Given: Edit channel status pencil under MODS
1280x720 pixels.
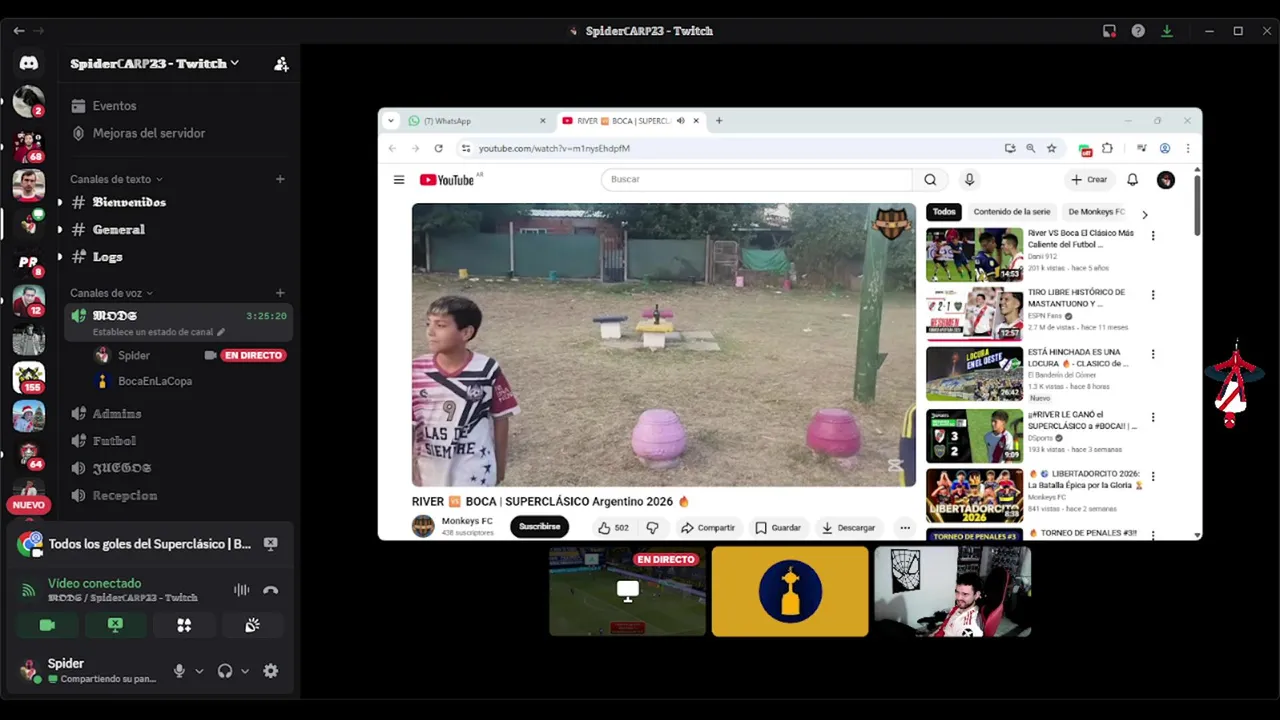Looking at the screenshot, I should tap(221, 332).
